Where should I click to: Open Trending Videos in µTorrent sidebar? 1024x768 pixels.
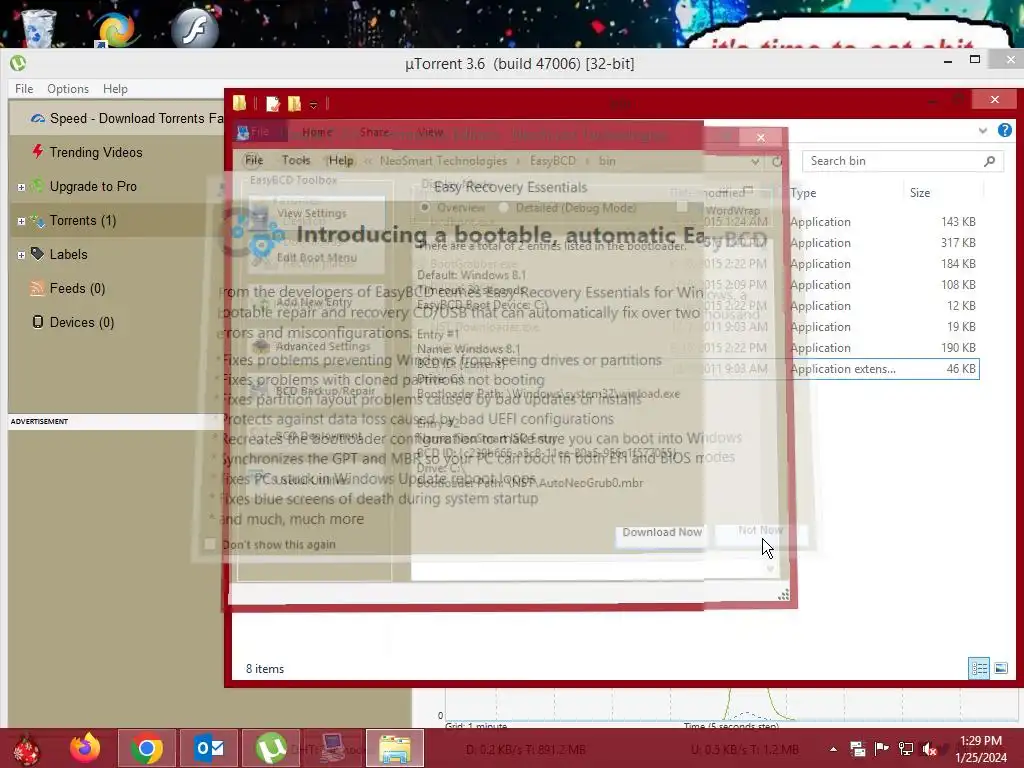click(x=95, y=152)
